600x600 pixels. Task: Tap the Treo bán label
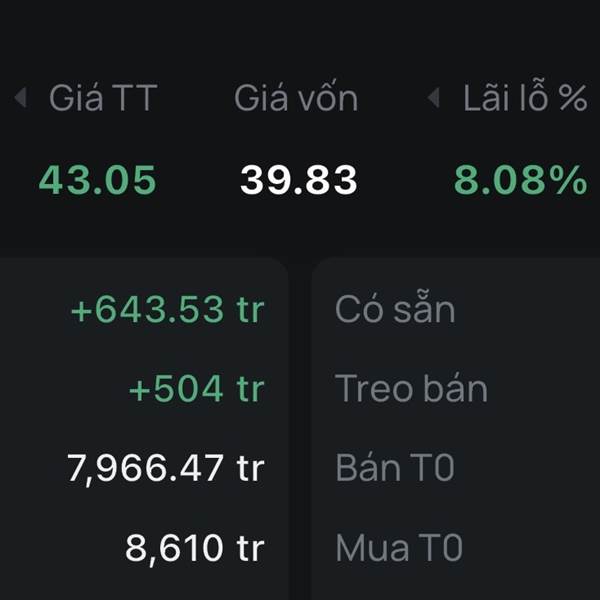point(411,389)
